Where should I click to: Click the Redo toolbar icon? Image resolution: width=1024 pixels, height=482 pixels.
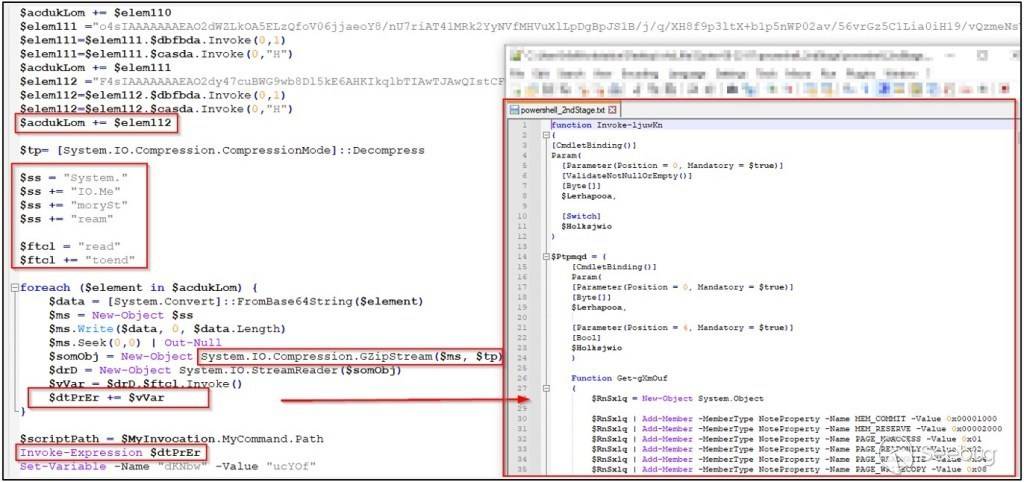click(709, 89)
